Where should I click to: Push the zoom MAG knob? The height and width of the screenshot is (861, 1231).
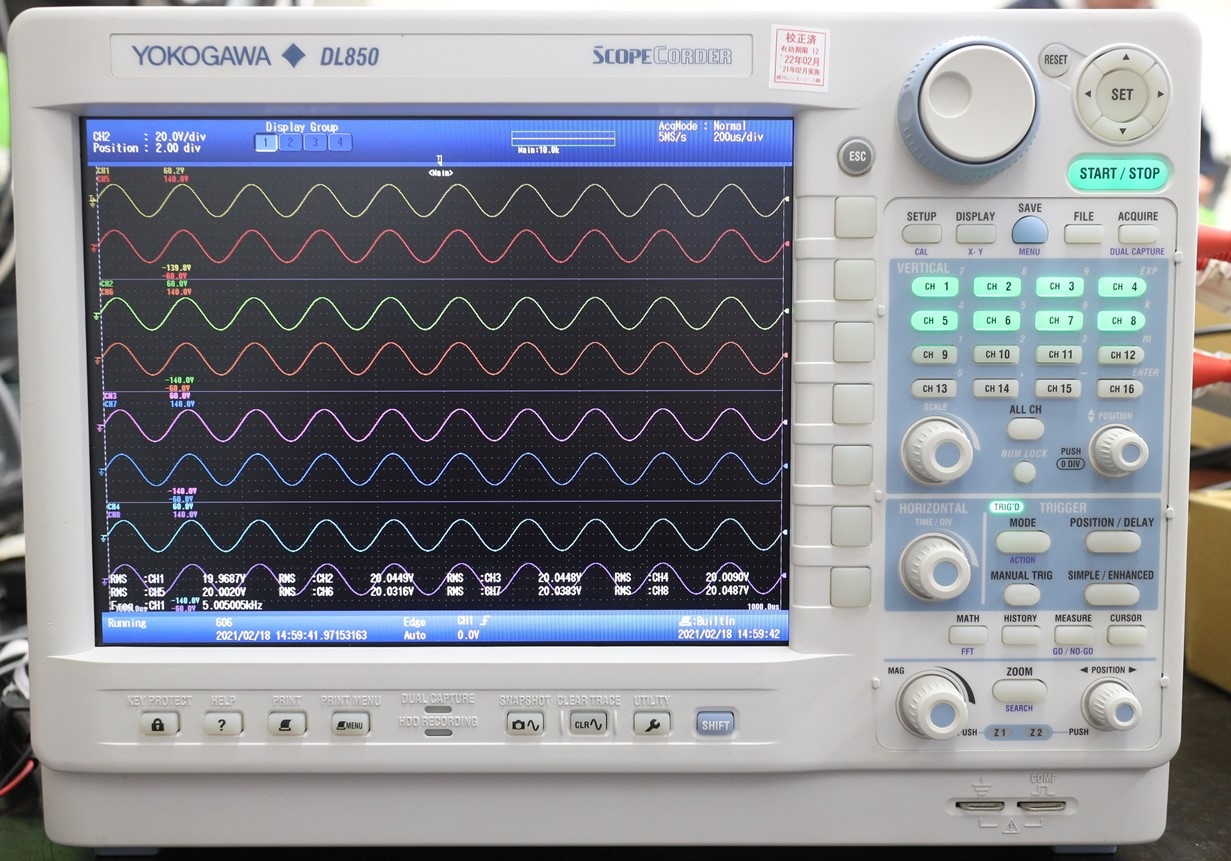[934, 705]
